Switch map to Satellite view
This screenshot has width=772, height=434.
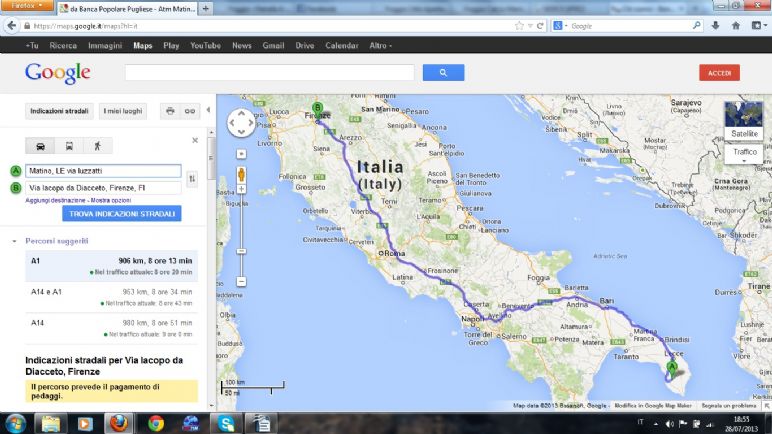[x=744, y=120]
